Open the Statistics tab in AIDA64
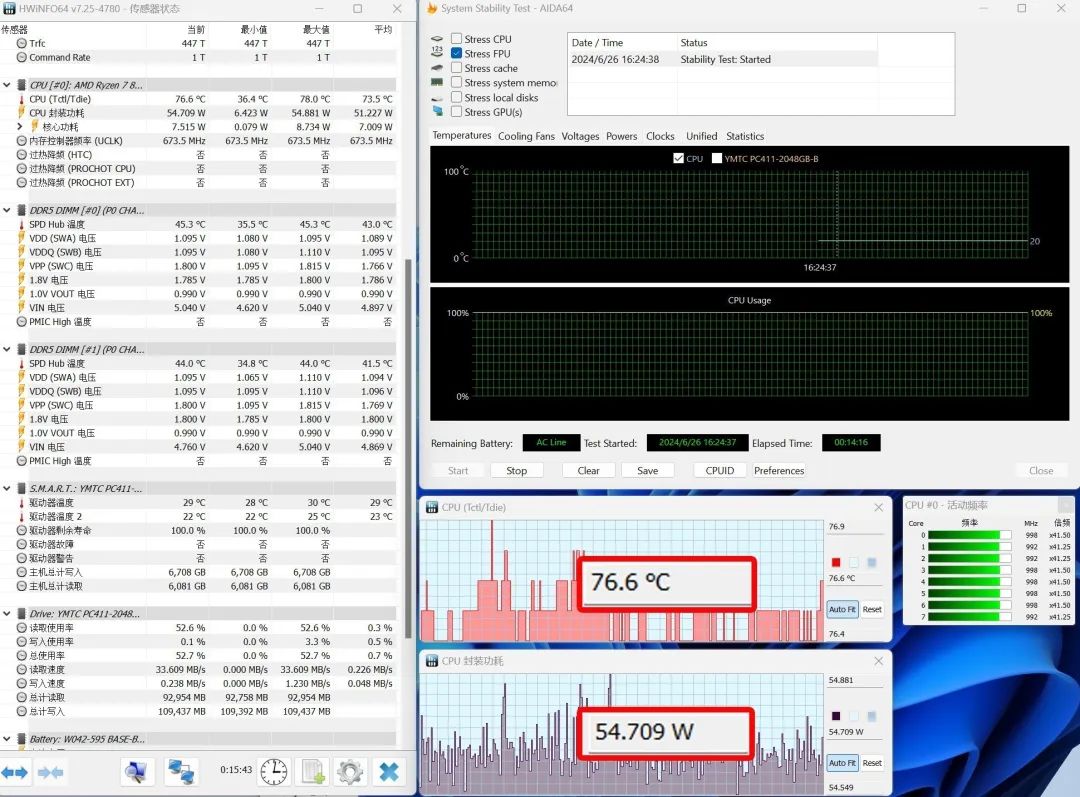The image size is (1080, 797). click(745, 136)
